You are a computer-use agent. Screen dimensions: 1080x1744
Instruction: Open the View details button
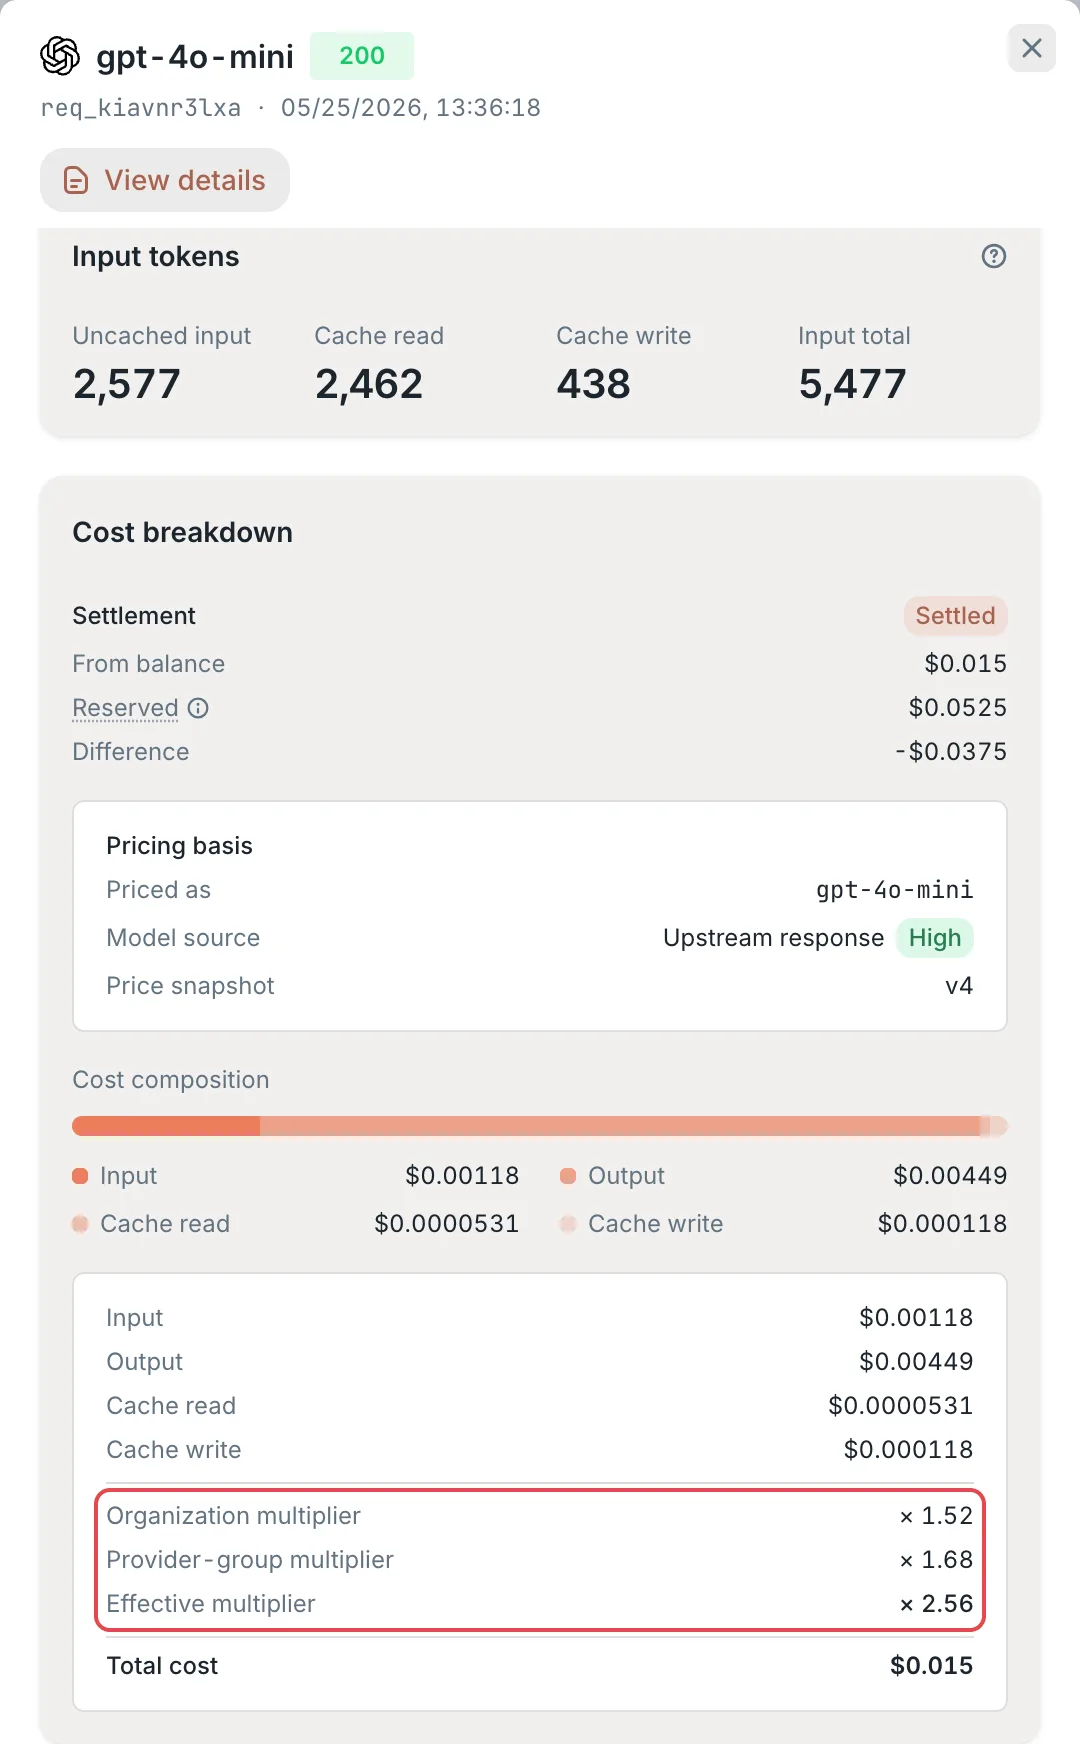click(x=165, y=180)
